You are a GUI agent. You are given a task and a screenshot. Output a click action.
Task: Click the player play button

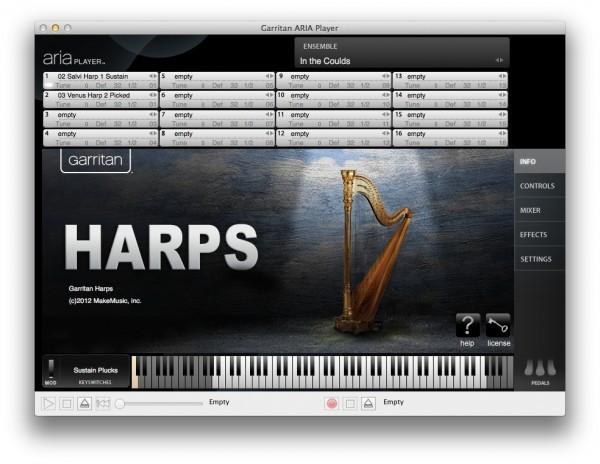click(x=49, y=403)
